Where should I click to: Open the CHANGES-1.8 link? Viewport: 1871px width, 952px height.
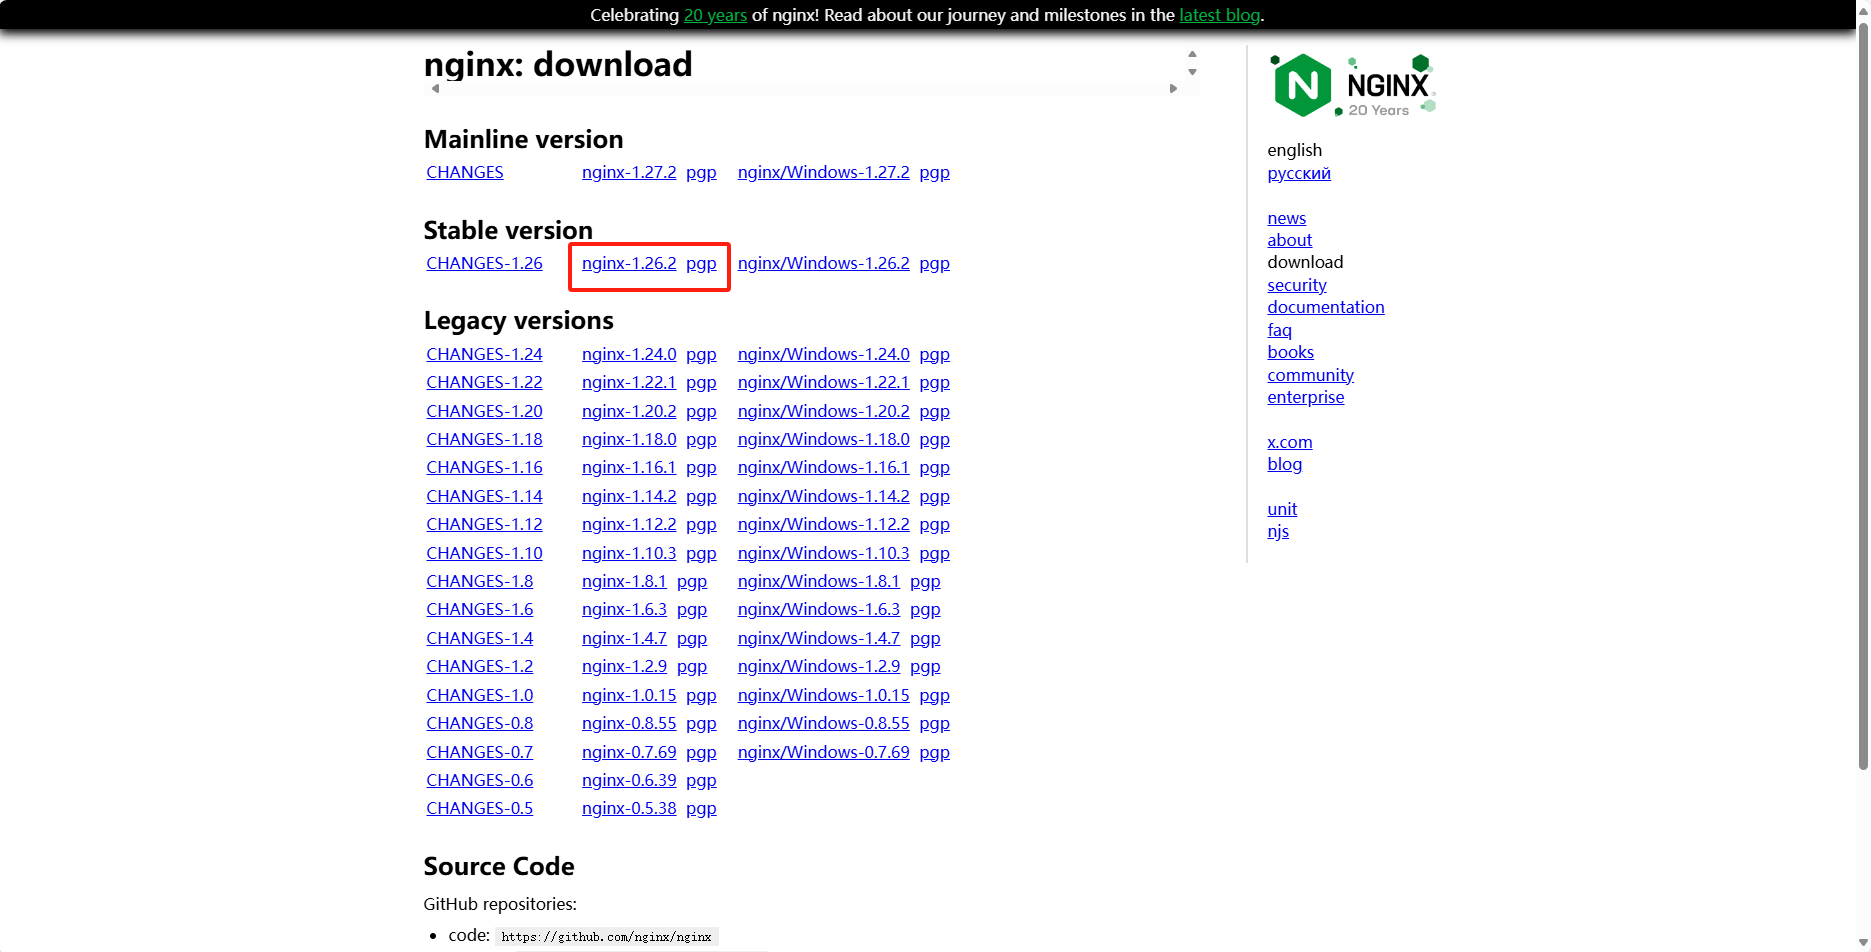tap(479, 581)
